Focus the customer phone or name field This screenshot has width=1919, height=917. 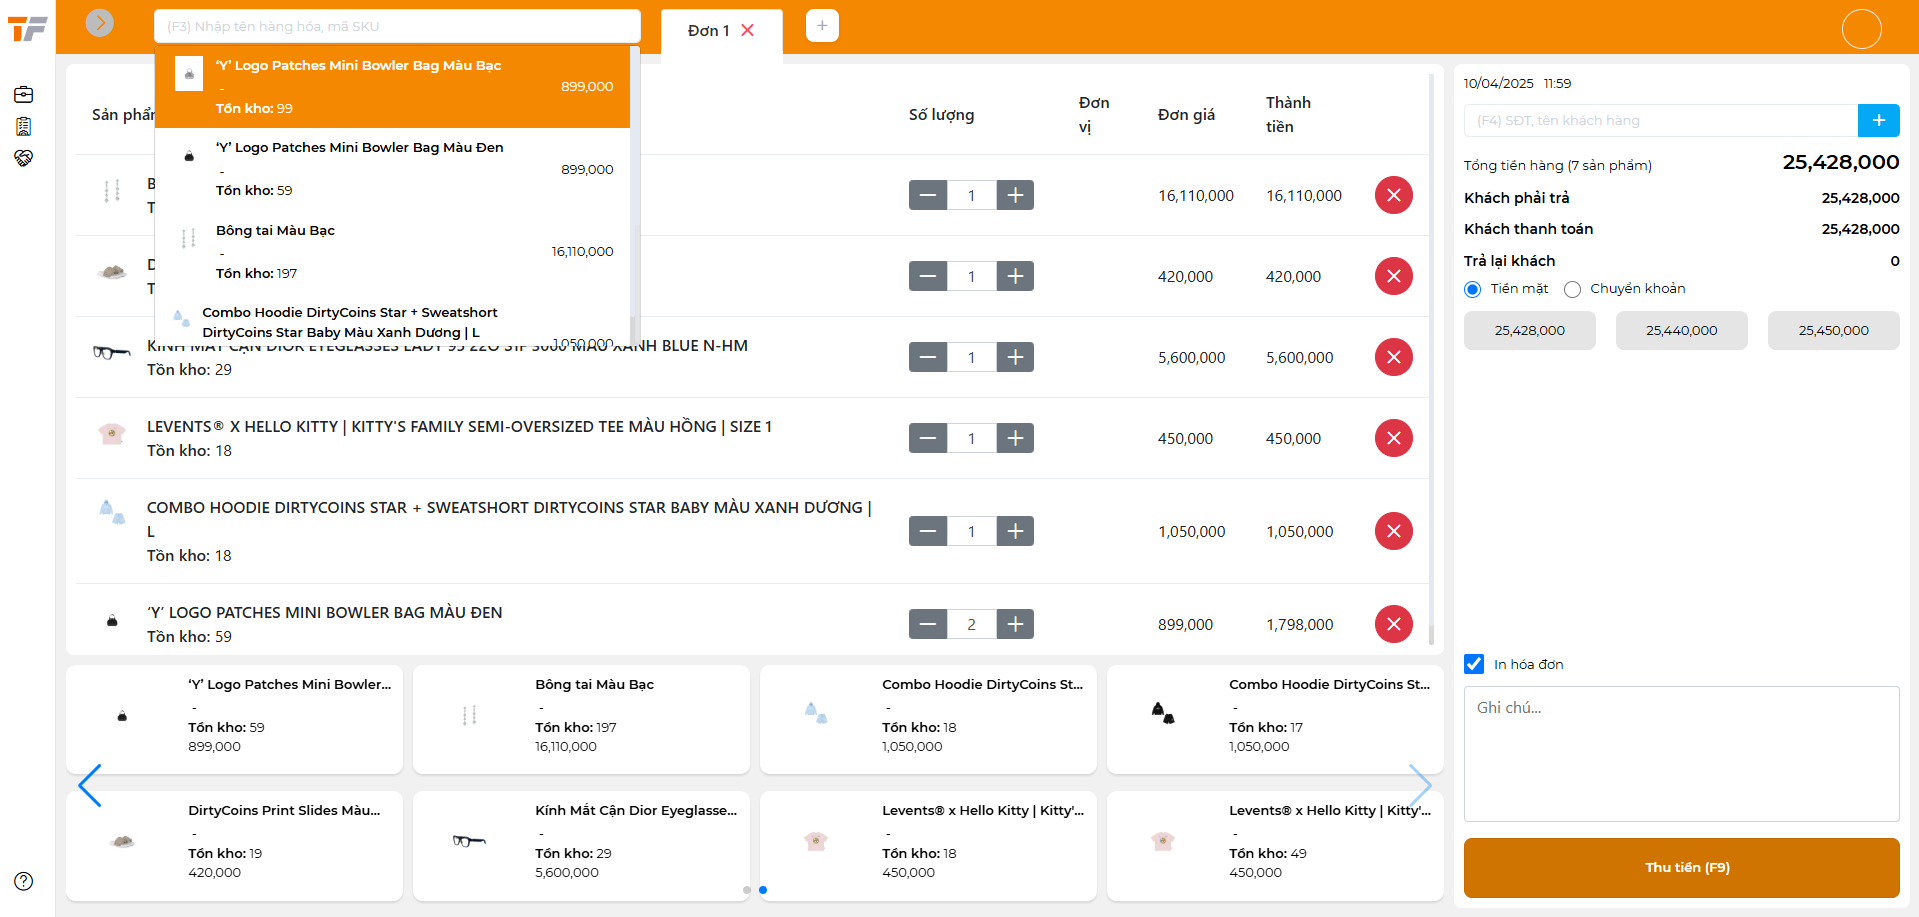[1661, 120]
